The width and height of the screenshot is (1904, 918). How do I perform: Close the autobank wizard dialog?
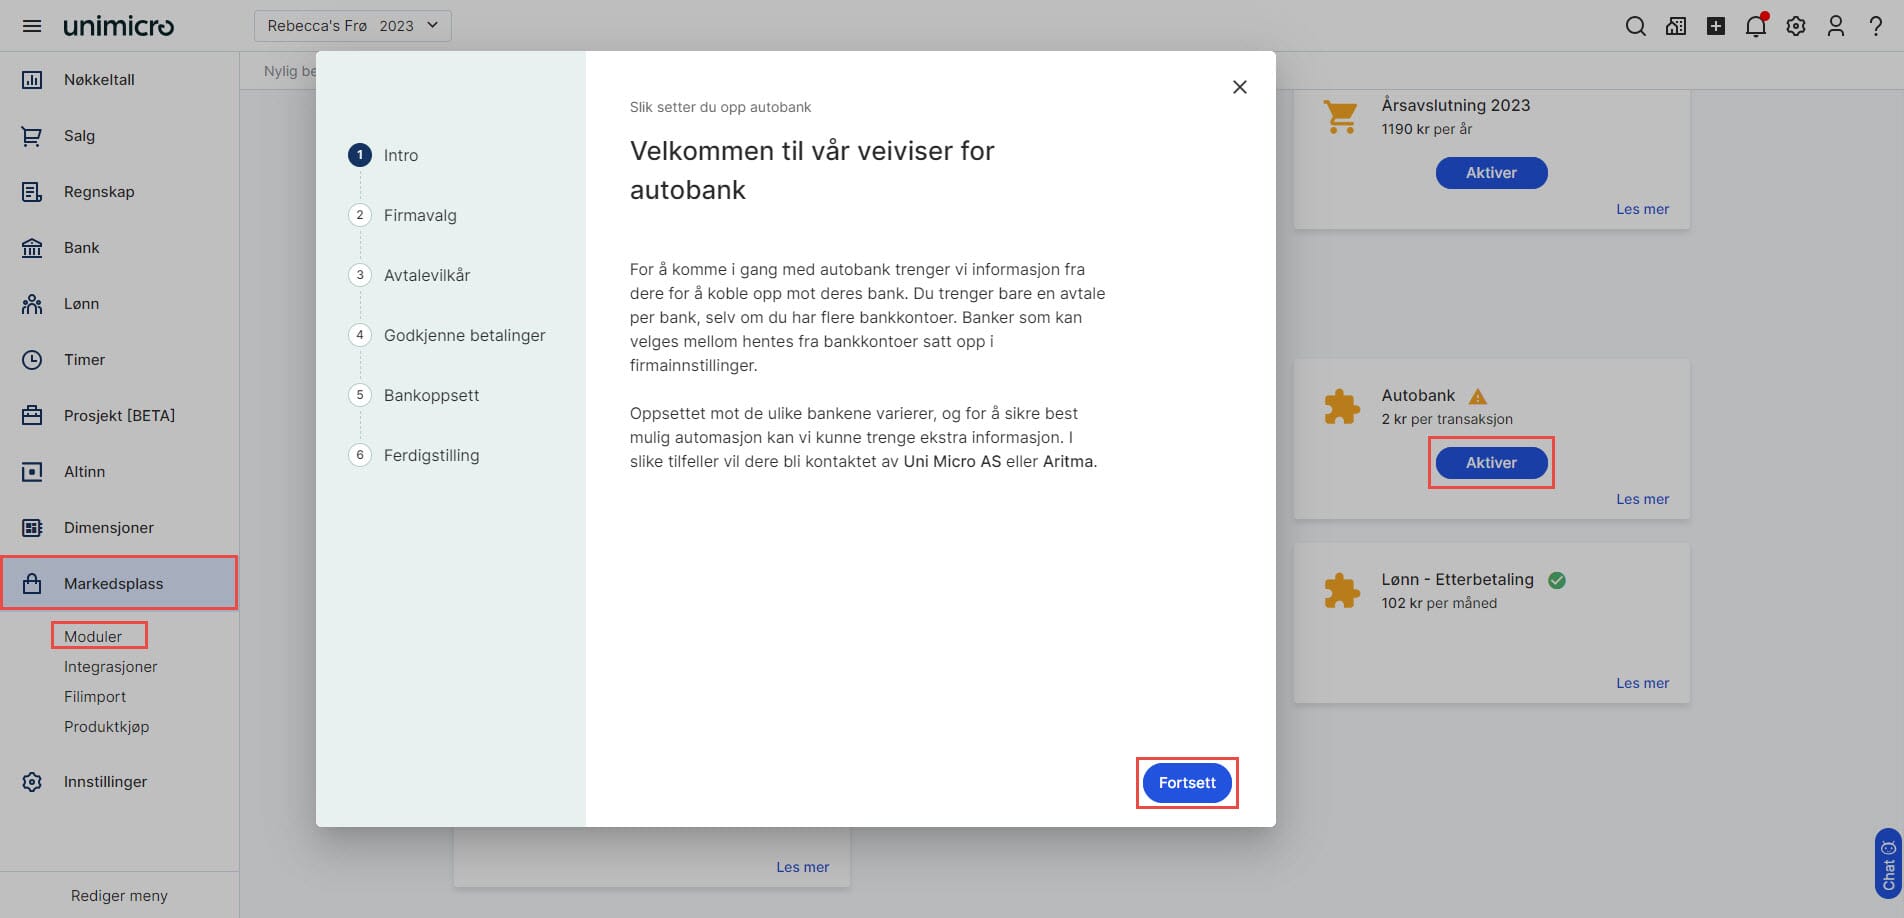click(1239, 87)
